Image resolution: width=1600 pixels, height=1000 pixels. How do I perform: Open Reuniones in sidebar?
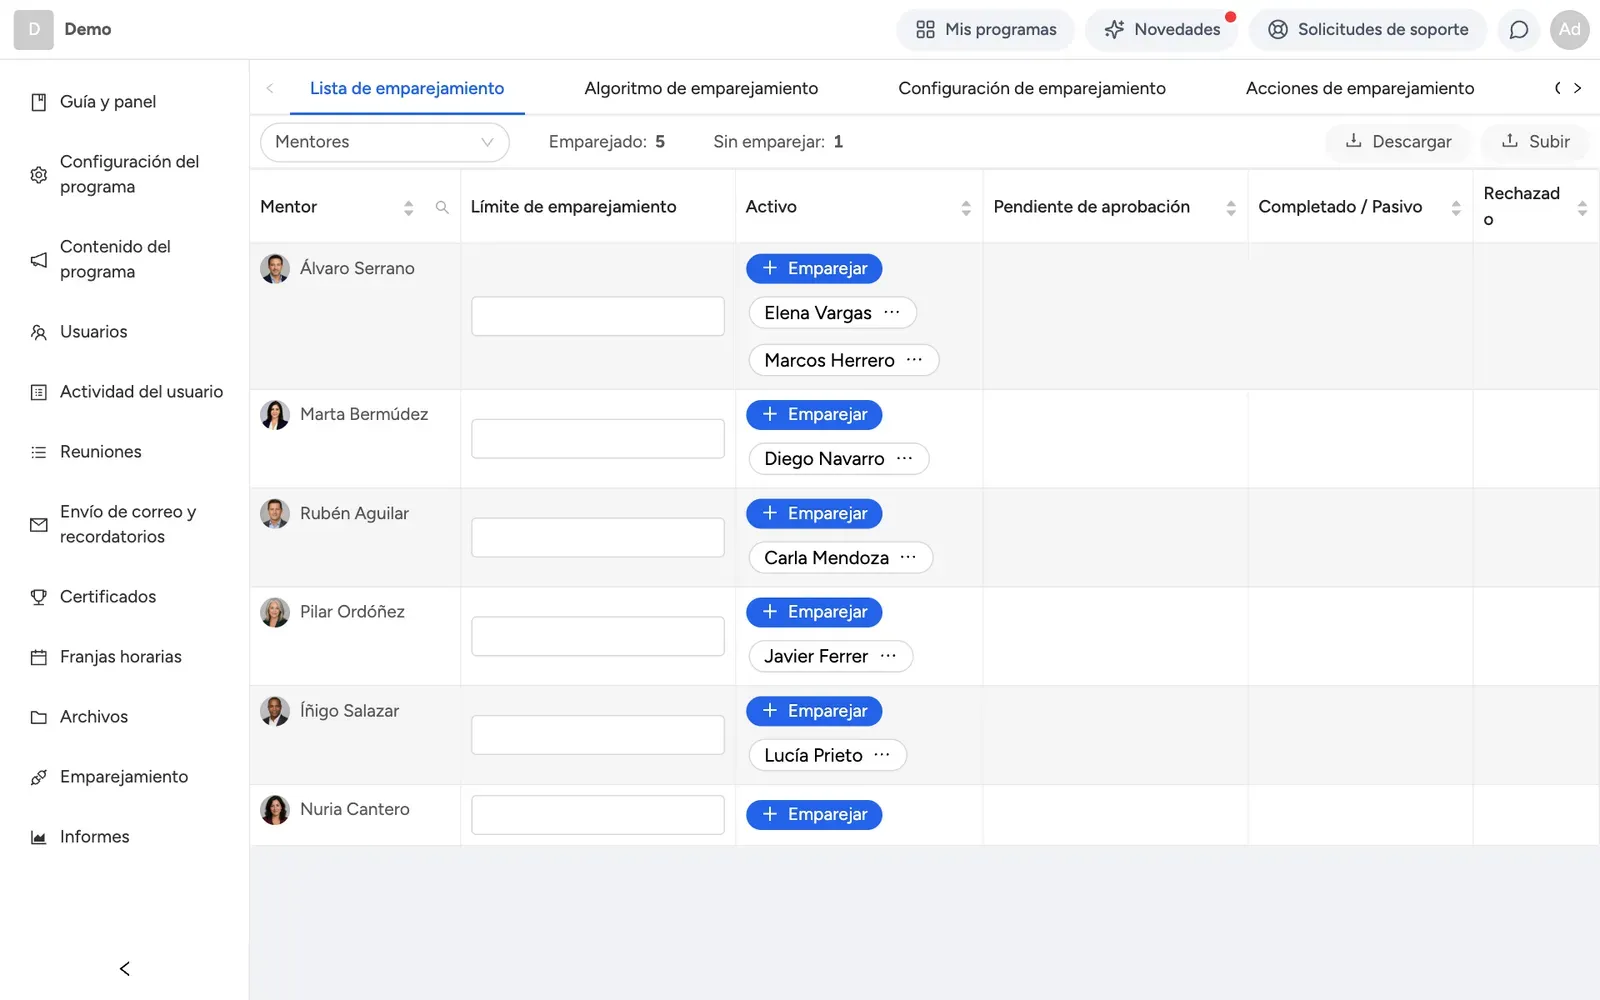(101, 452)
